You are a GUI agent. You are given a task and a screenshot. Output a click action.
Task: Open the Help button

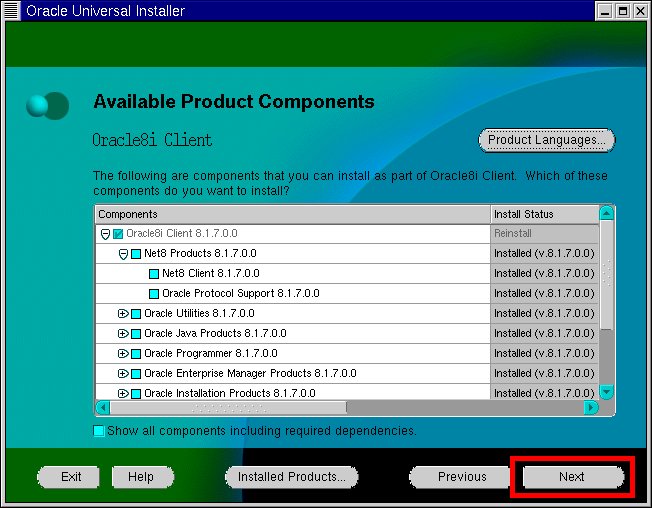[x=143, y=476]
